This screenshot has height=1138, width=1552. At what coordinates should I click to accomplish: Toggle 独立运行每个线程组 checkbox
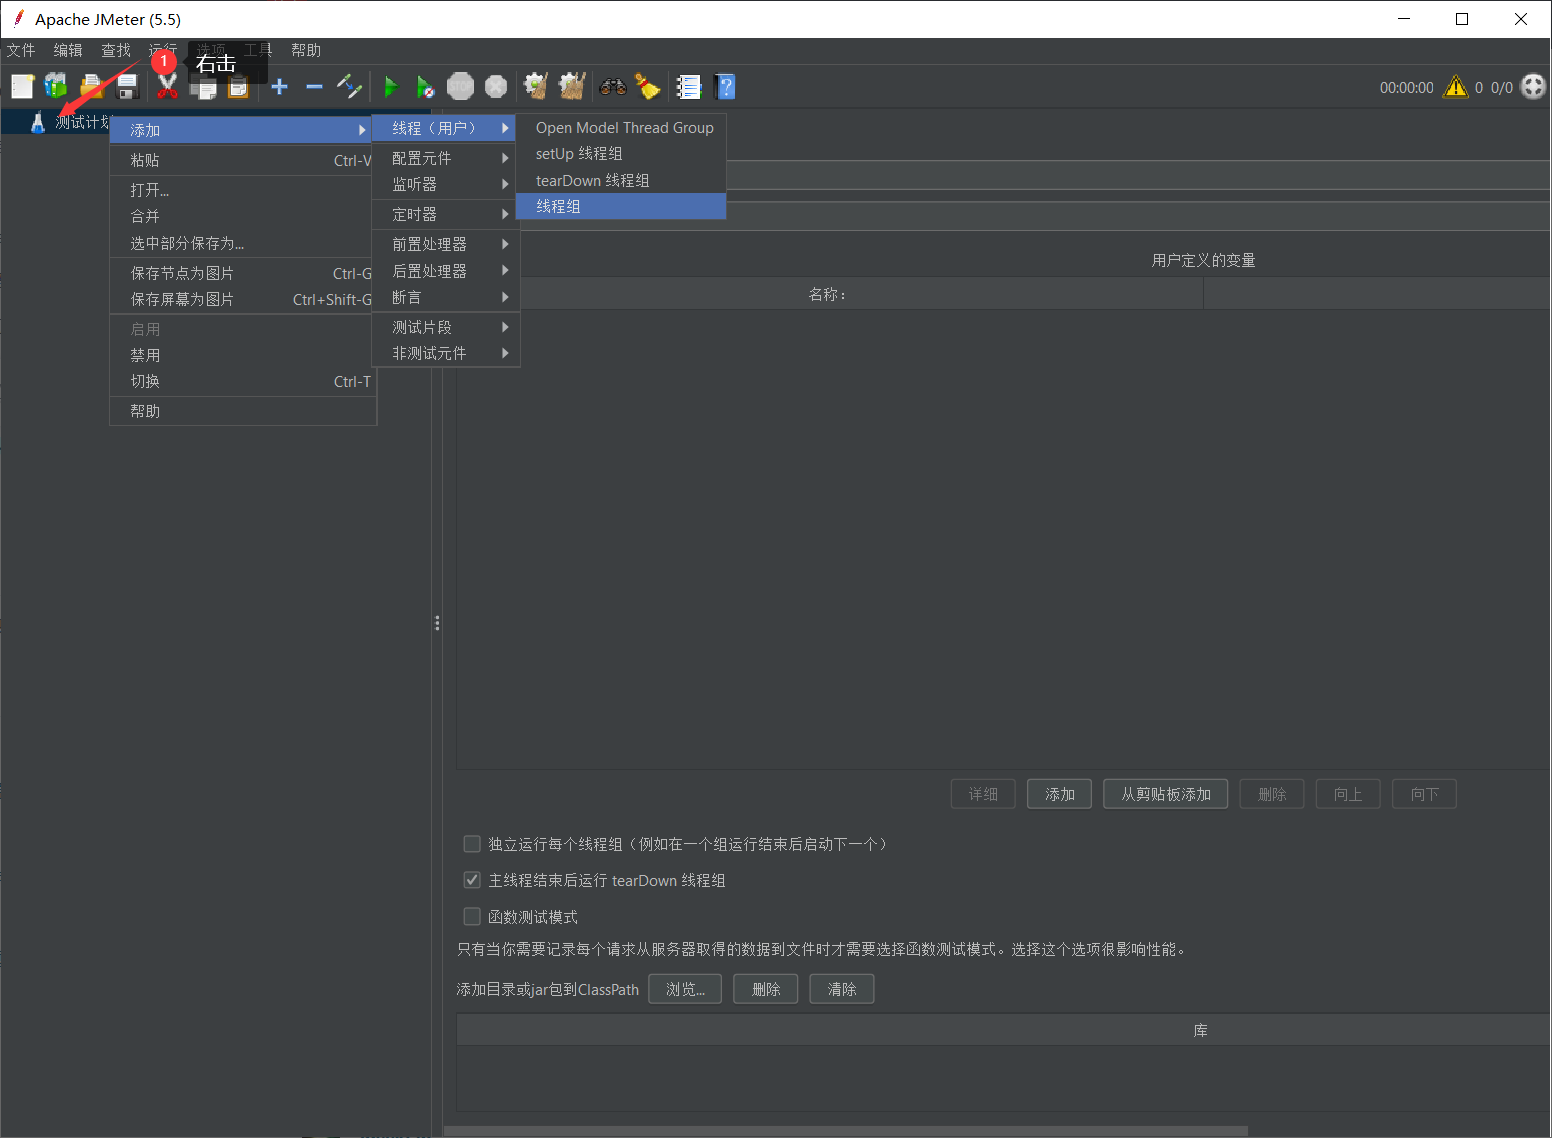(472, 844)
